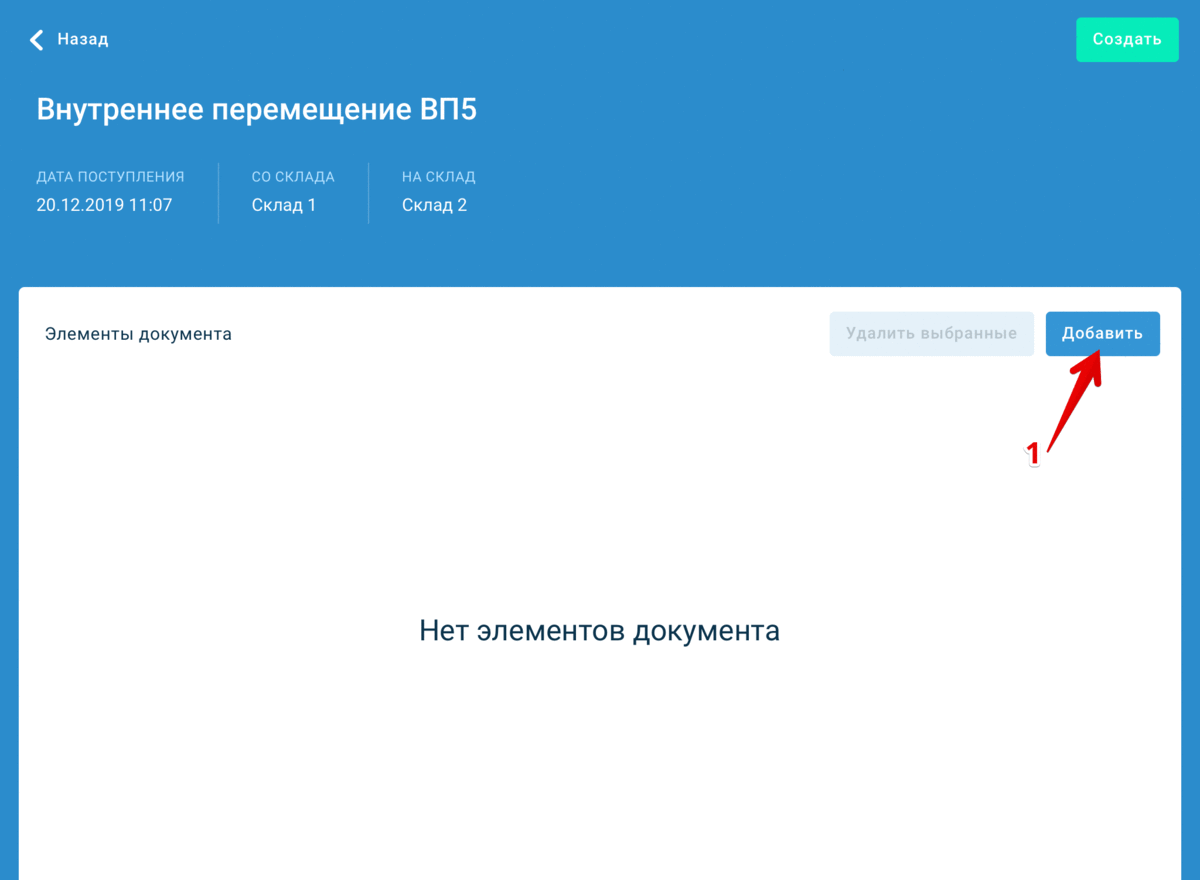
Task: Click the Склад 1 source warehouse value
Action: 284,206
